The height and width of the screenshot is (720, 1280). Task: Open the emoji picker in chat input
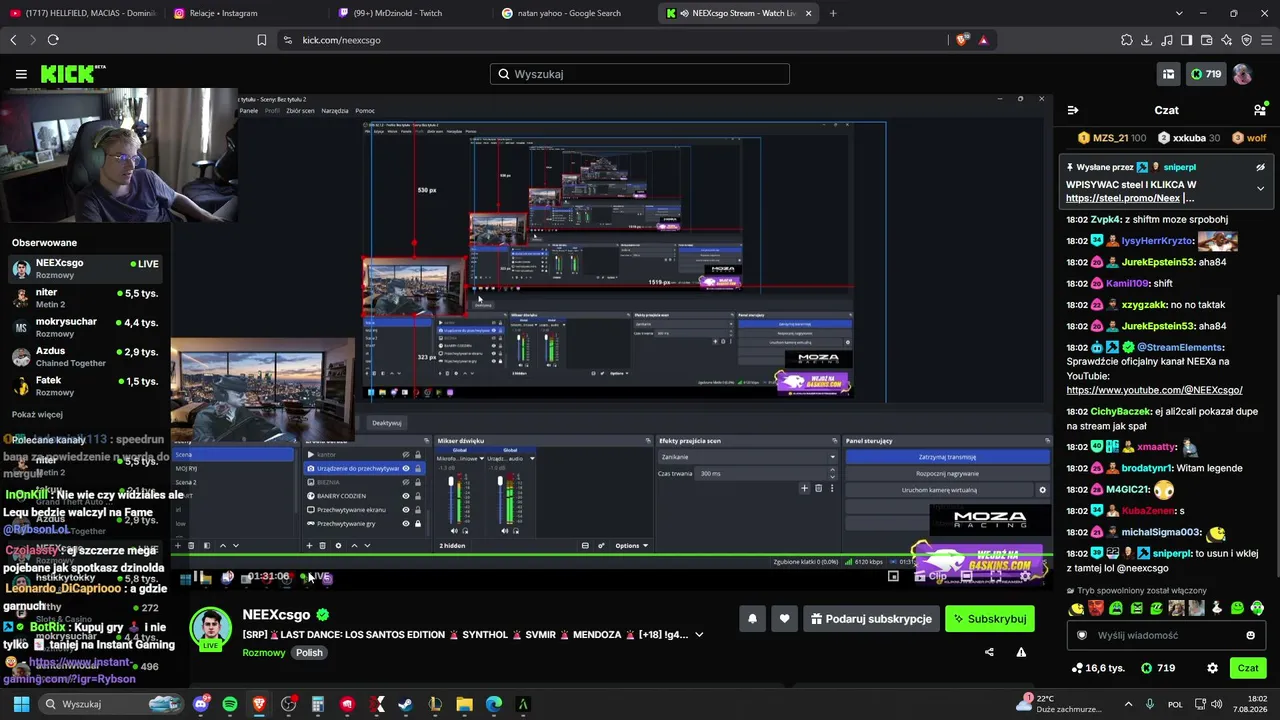coord(1250,635)
